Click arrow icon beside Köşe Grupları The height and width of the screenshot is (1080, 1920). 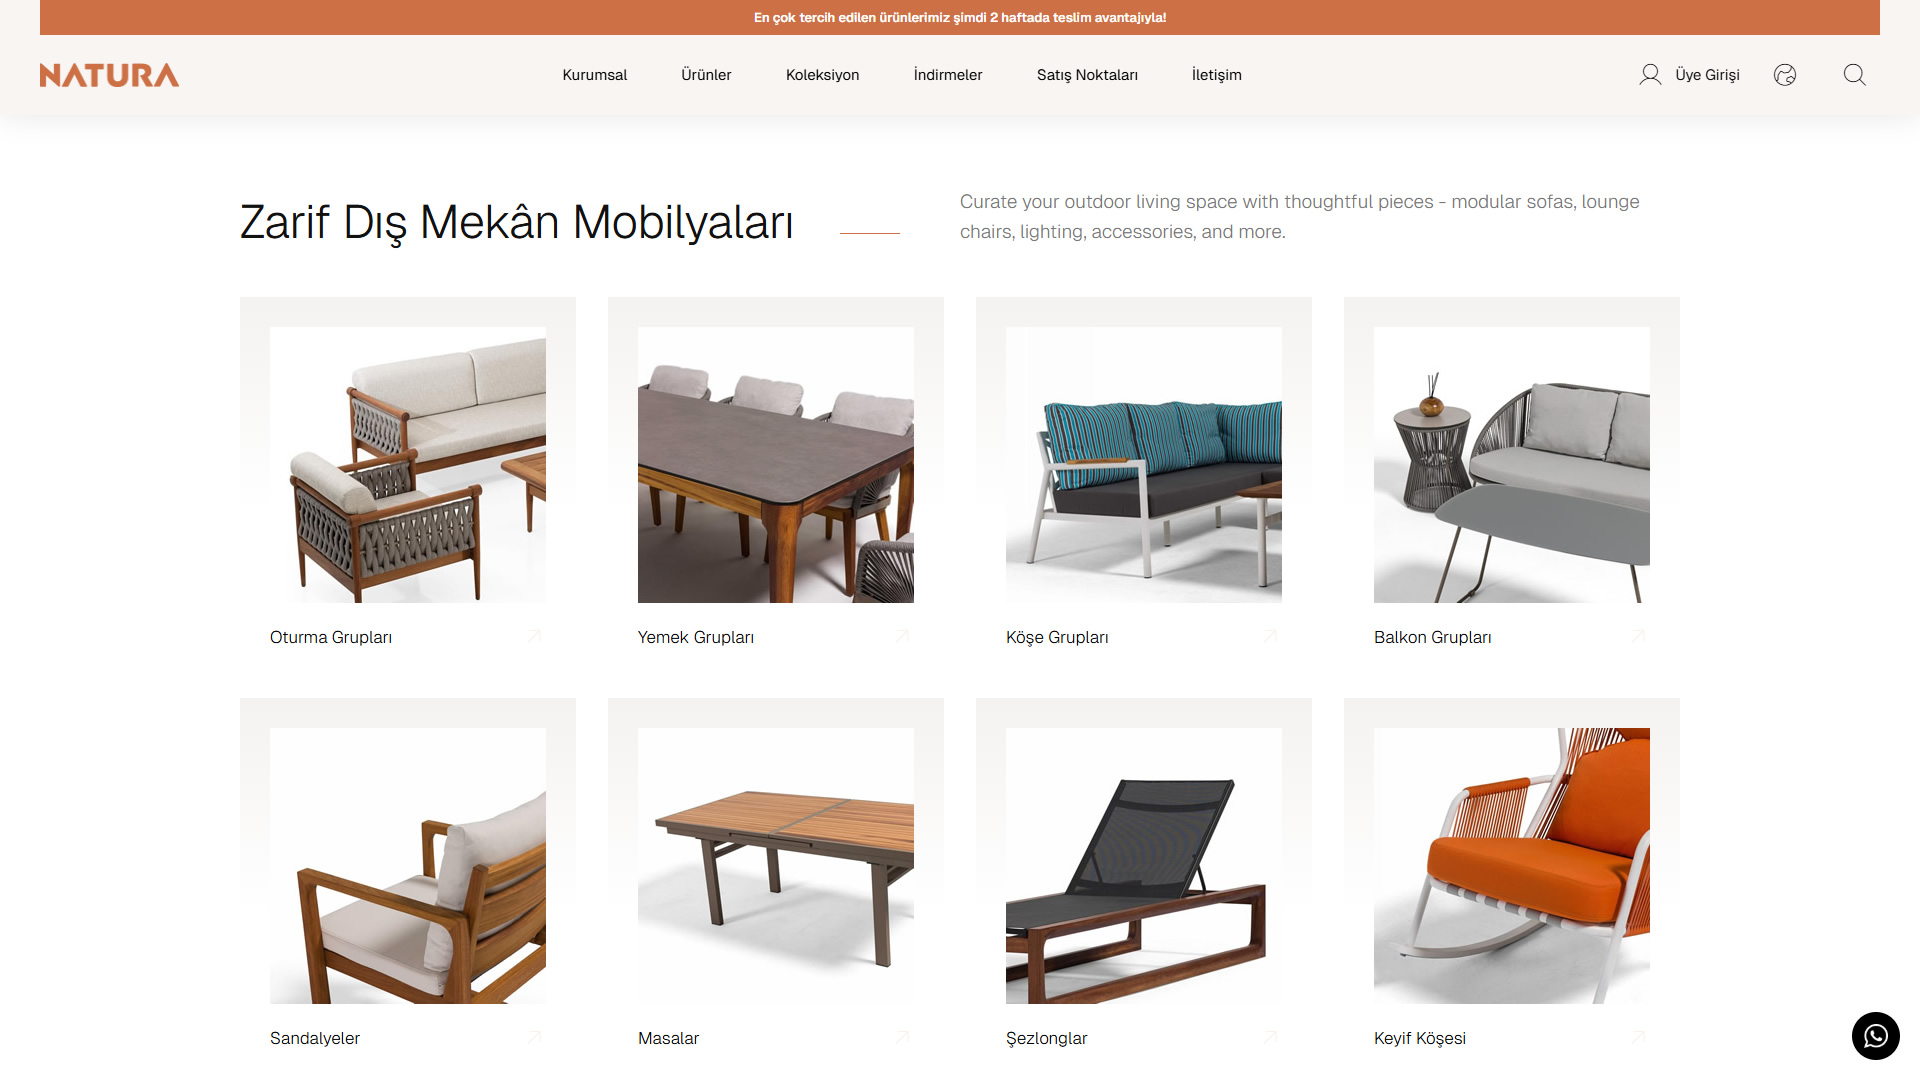pyautogui.click(x=1271, y=636)
